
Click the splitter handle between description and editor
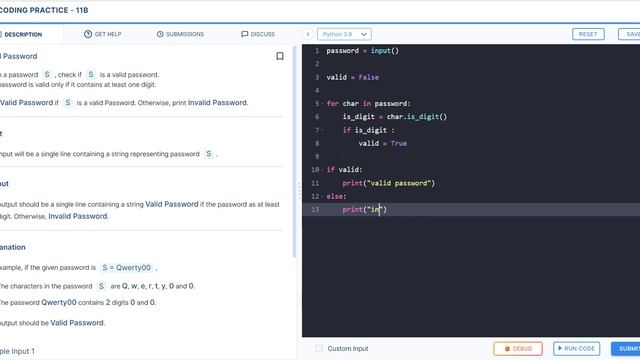point(299,191)
